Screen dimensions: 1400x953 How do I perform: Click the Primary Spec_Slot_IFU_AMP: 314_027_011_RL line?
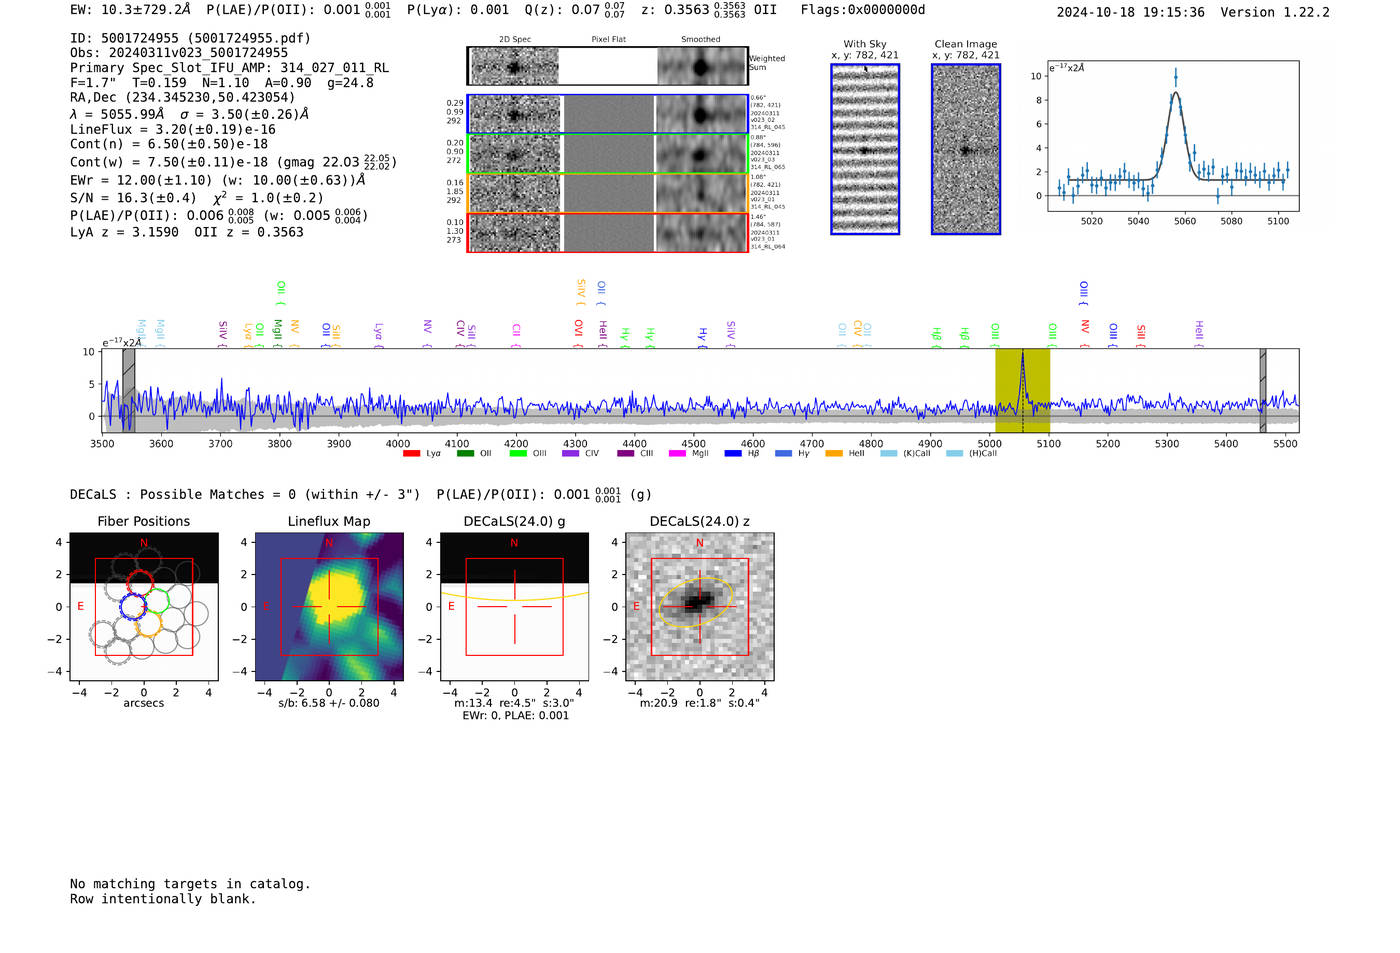[x=230, y=68]
